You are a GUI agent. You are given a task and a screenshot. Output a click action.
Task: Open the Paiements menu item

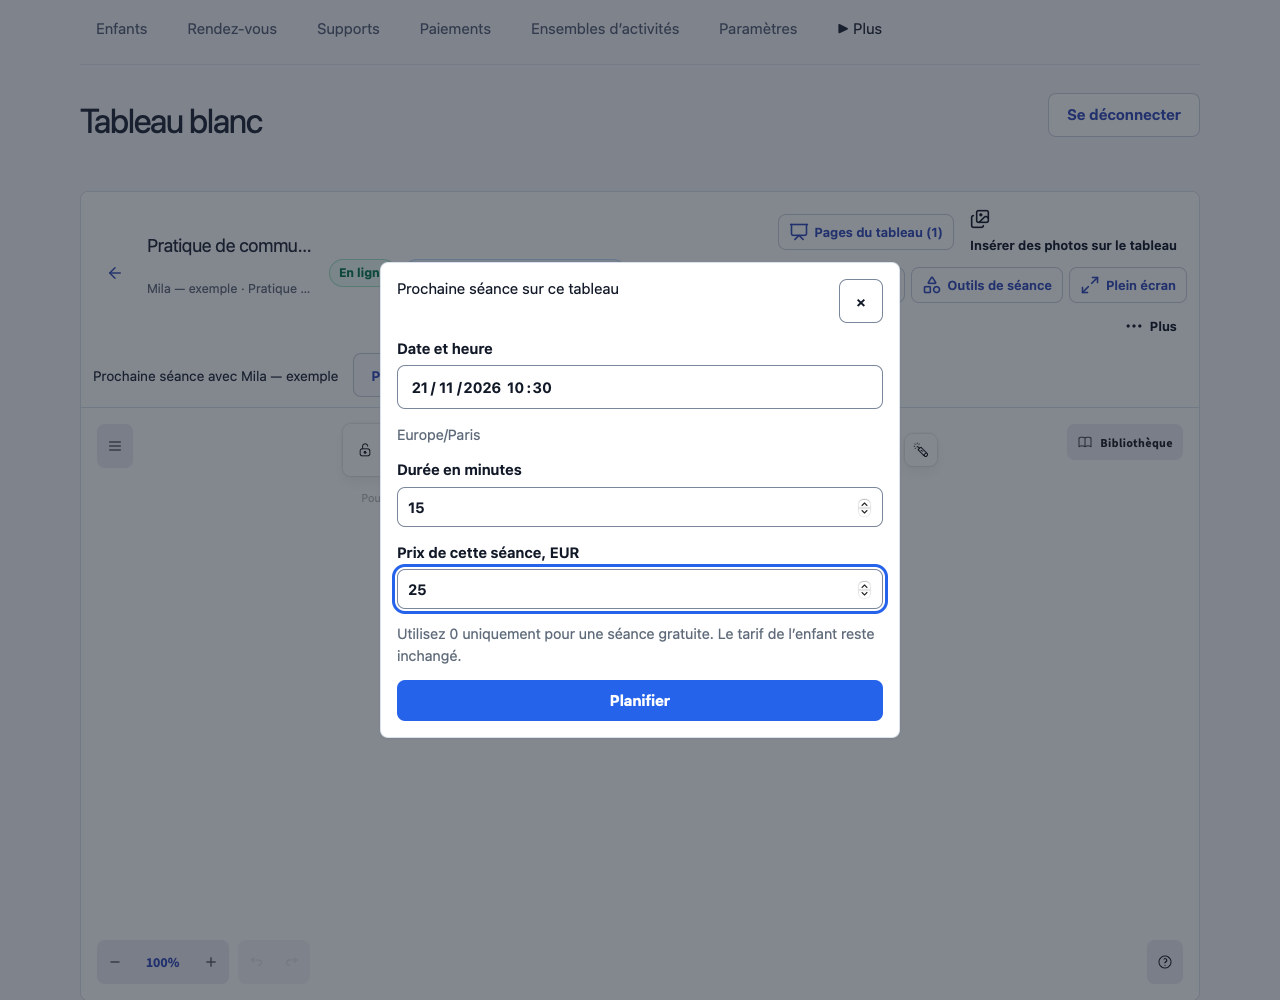pos(455,29)
